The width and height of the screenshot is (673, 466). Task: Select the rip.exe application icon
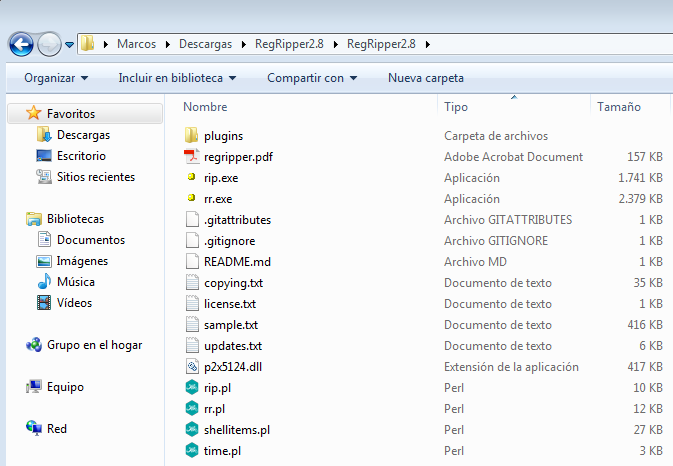pos(193,178)
